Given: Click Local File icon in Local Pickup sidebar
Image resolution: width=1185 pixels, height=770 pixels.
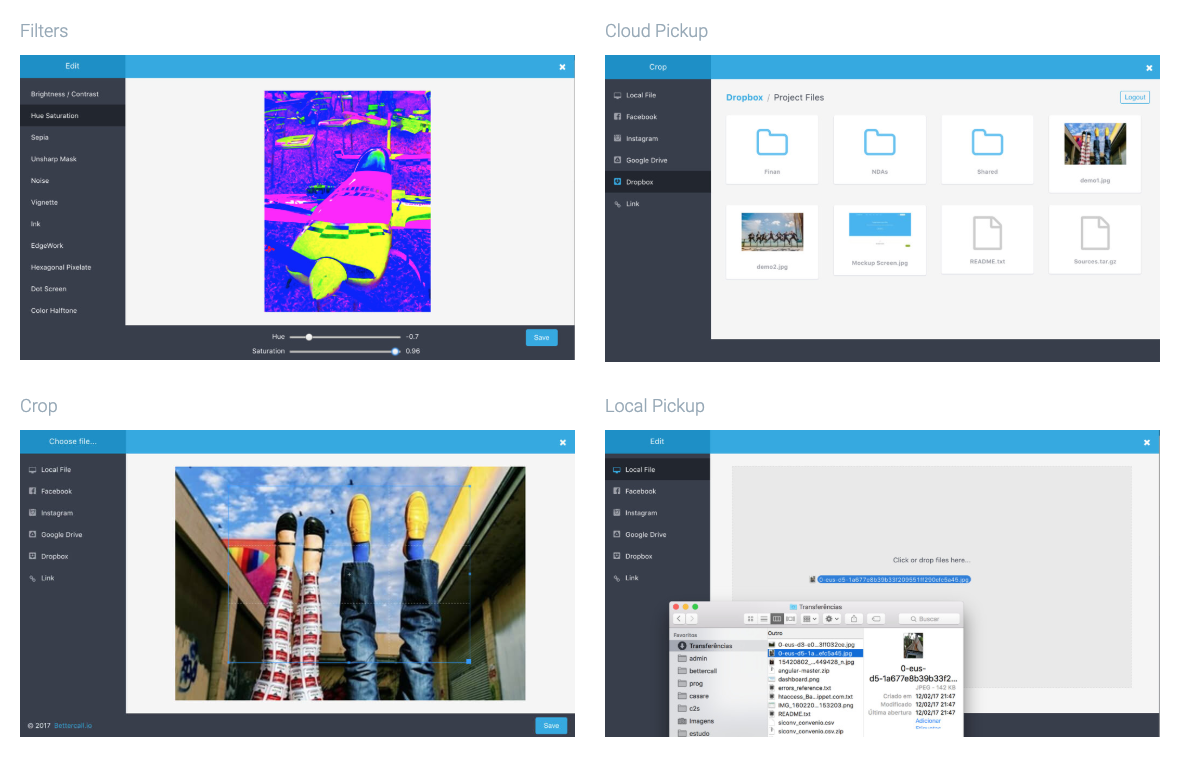Looking at the screenshot, I should click(x=617, y=470).
